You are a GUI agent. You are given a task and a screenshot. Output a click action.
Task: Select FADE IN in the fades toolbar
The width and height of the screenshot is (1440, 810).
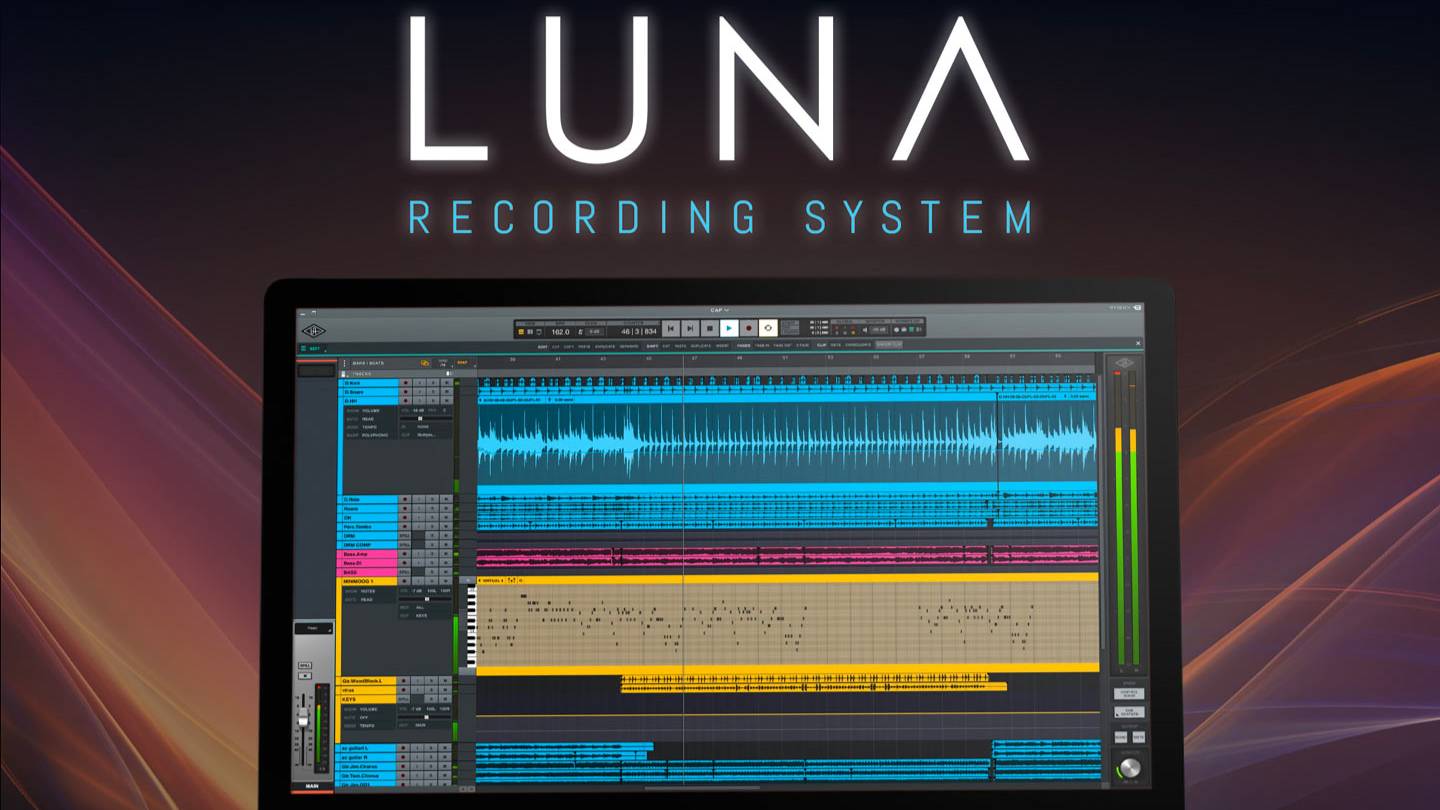(761, 346)
